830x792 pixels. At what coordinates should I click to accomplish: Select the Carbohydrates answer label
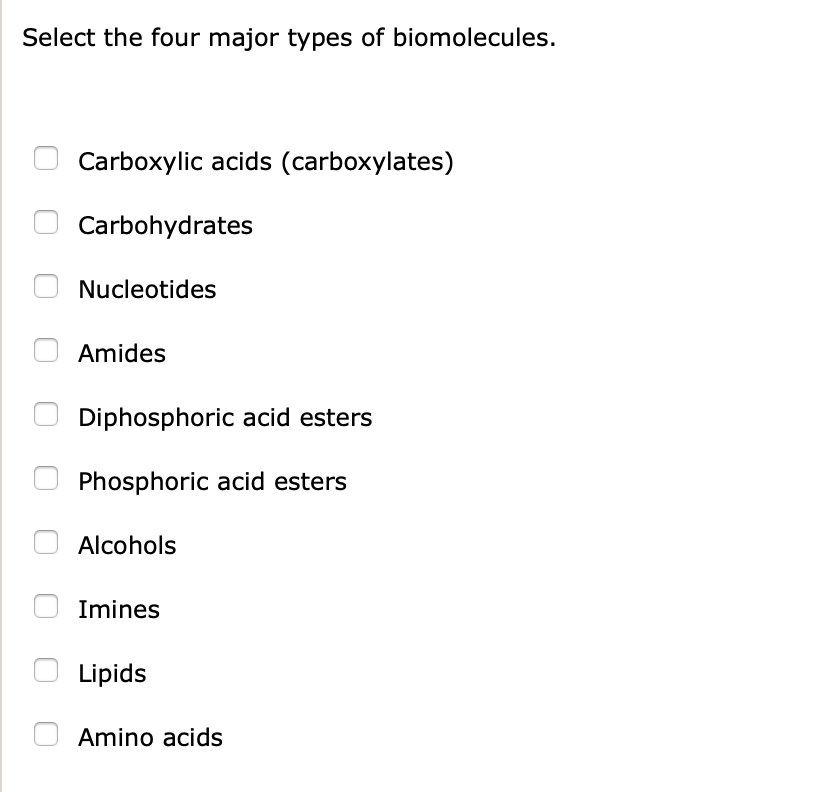tap(165, 226)
